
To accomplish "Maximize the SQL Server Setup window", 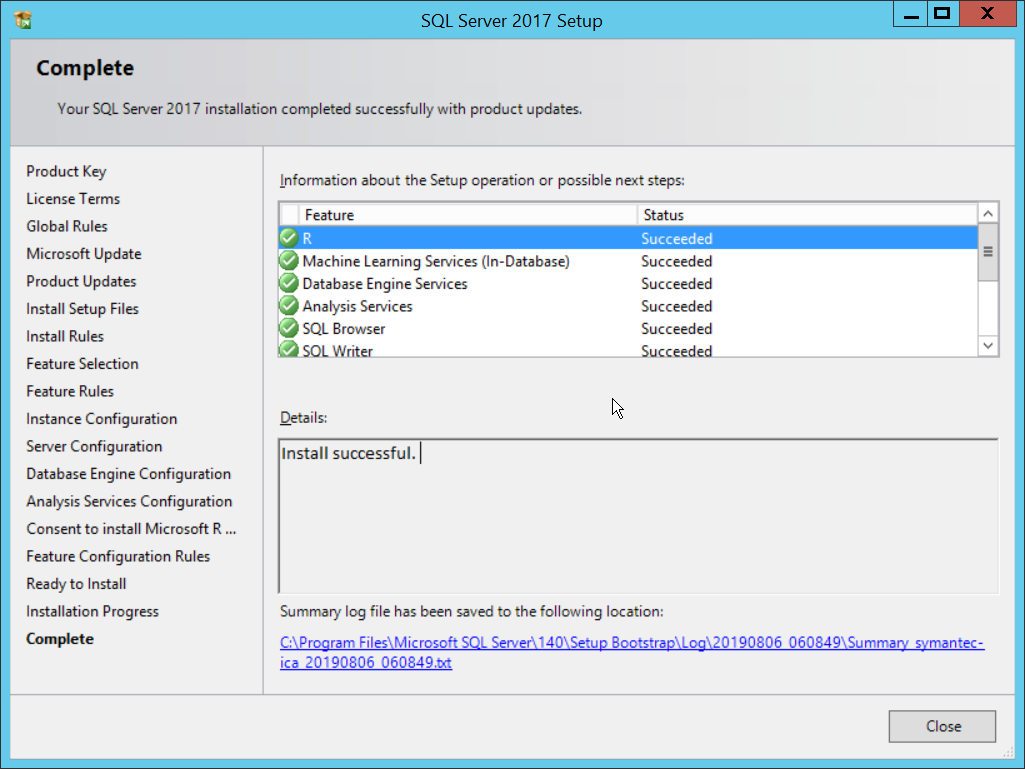I will (x=941, y=15).
